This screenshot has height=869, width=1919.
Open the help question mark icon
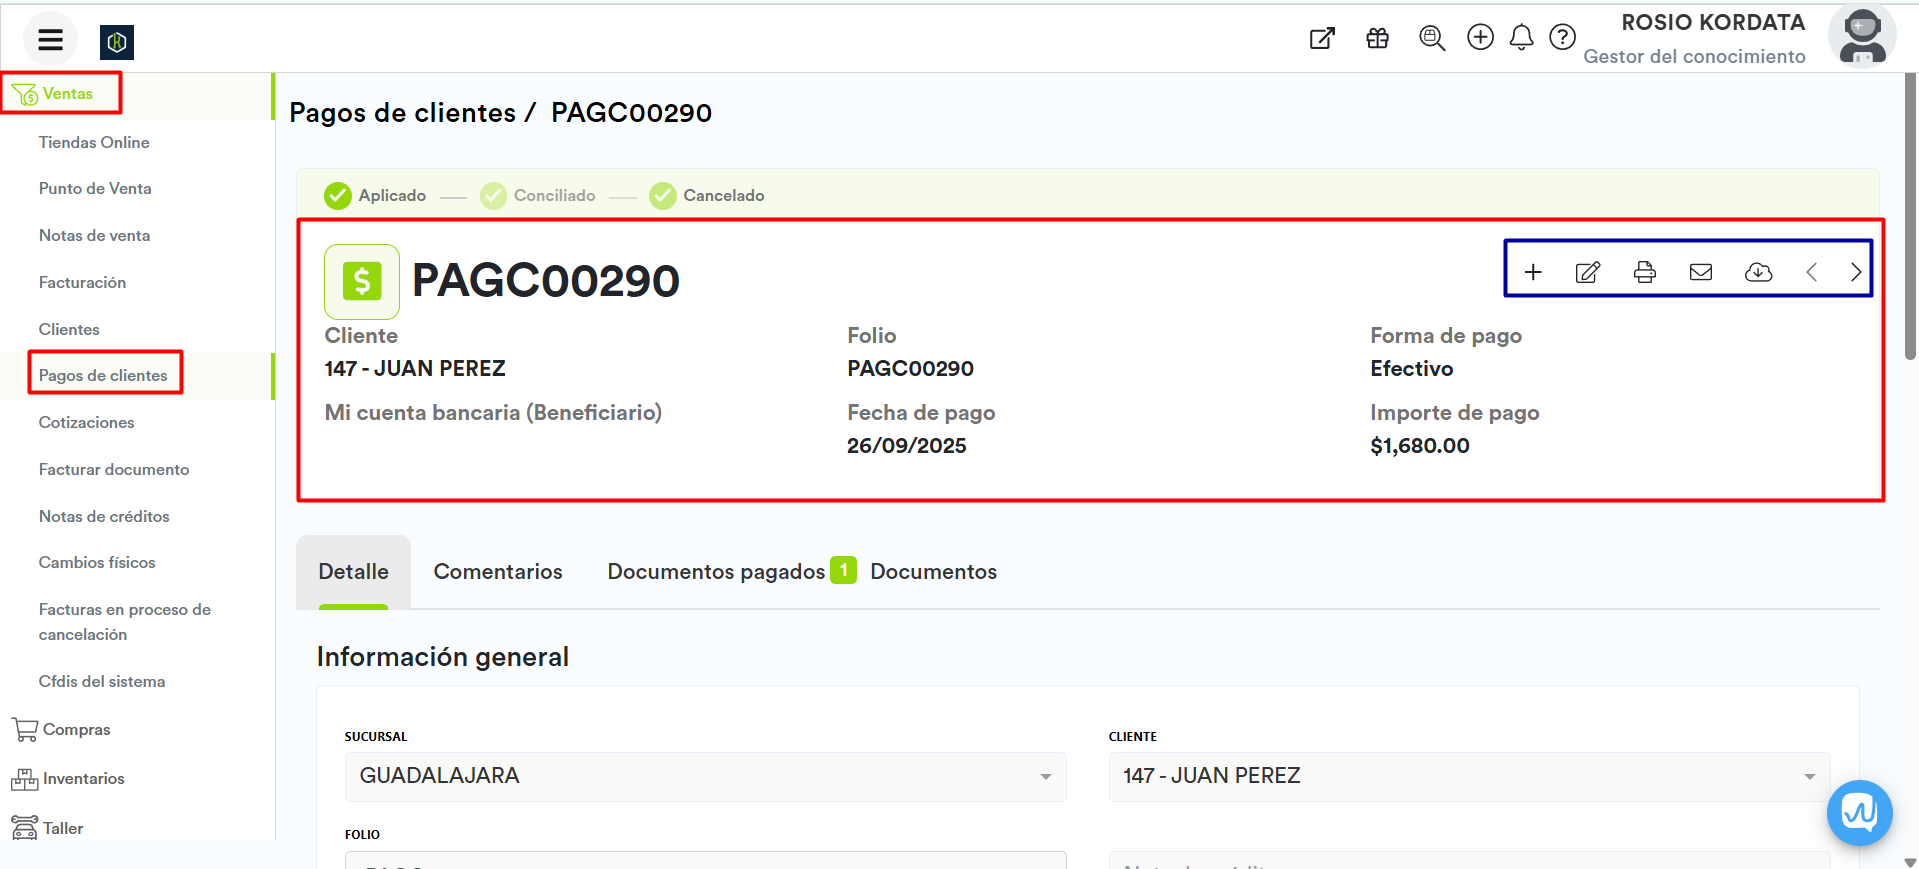pos(1562,38)
